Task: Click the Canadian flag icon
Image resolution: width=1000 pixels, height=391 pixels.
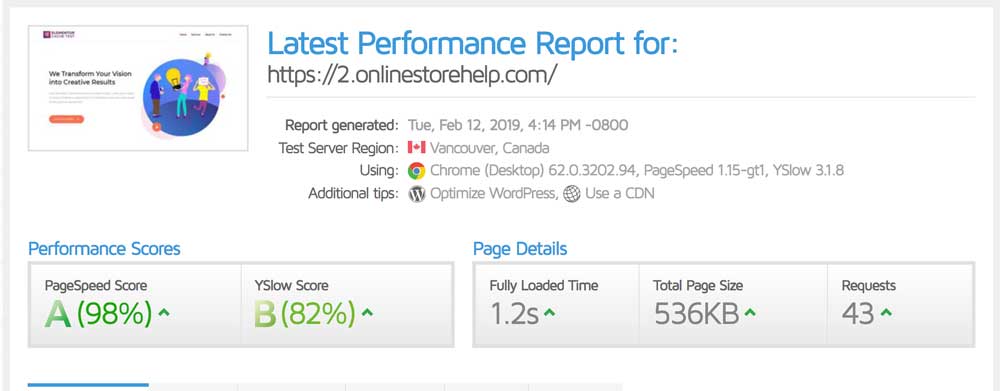Action: point(416,147)
